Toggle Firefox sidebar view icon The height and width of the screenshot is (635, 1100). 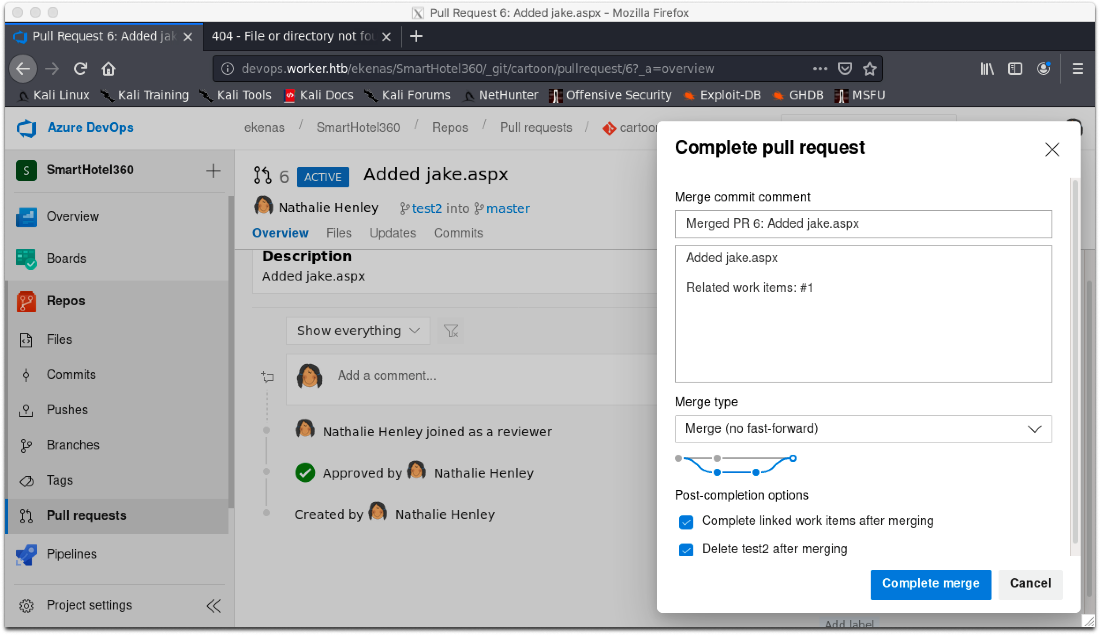(1015, 69)
